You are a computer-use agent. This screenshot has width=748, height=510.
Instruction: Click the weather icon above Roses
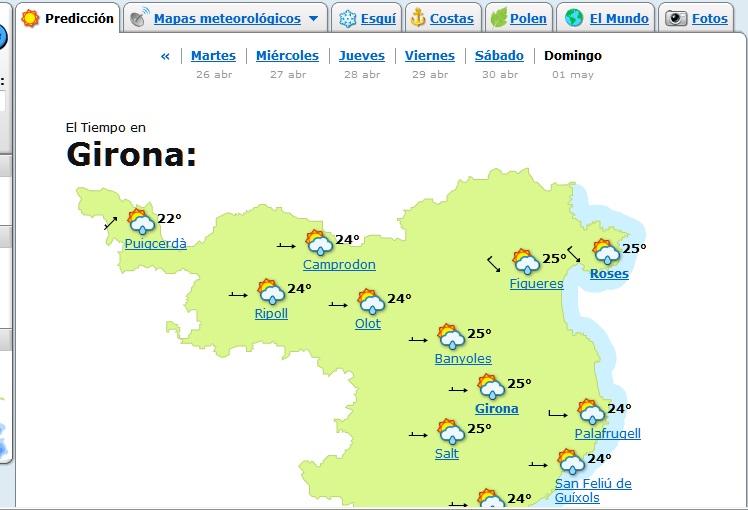click(x=605, y=251)
